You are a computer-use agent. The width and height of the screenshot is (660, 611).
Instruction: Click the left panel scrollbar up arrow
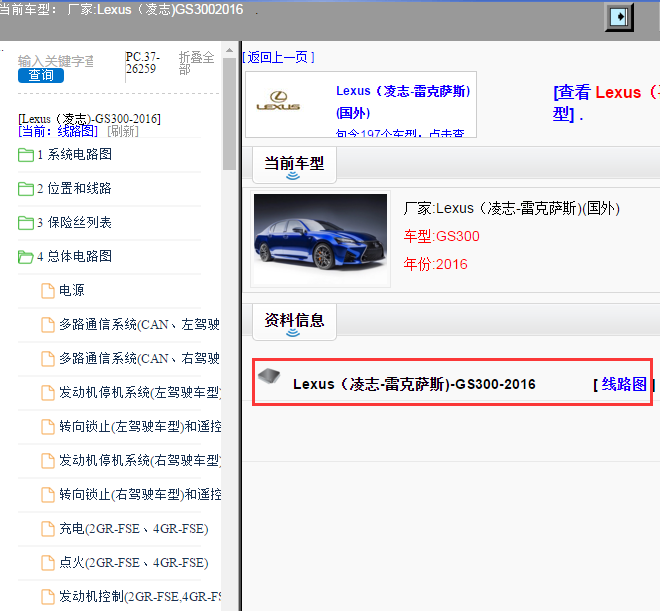pos(229,50)
